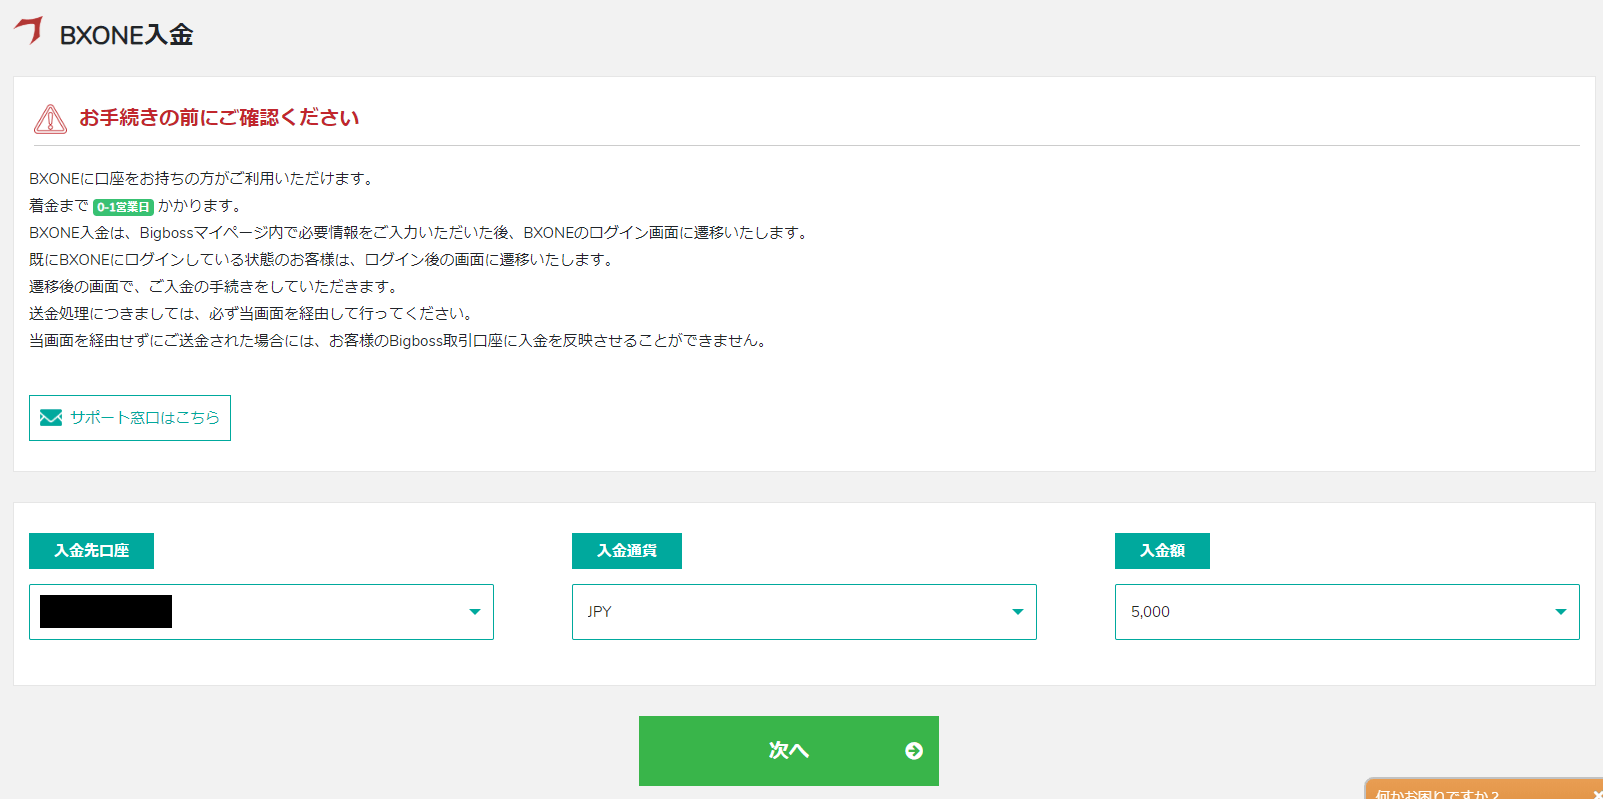The height and width of the screenshot is (799, 1603).
Task: Click the green 次へ button label
Action: pyautogui.click(x=789, y=751)
